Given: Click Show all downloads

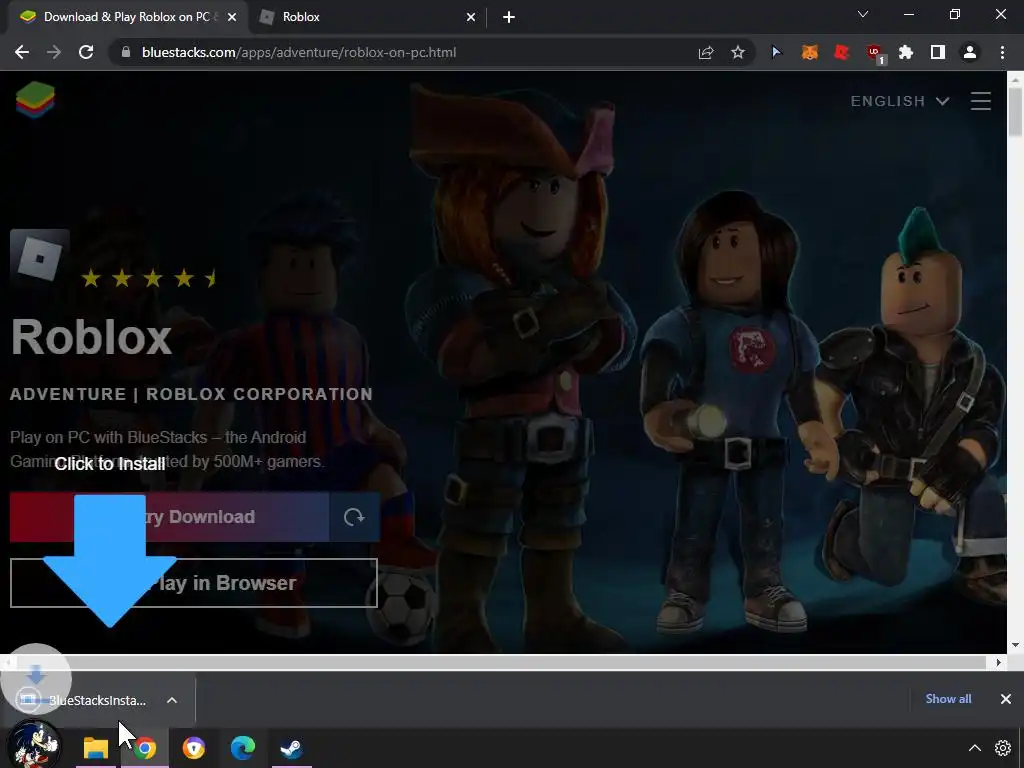Looking at the screenshot, I should coord(948,699).
